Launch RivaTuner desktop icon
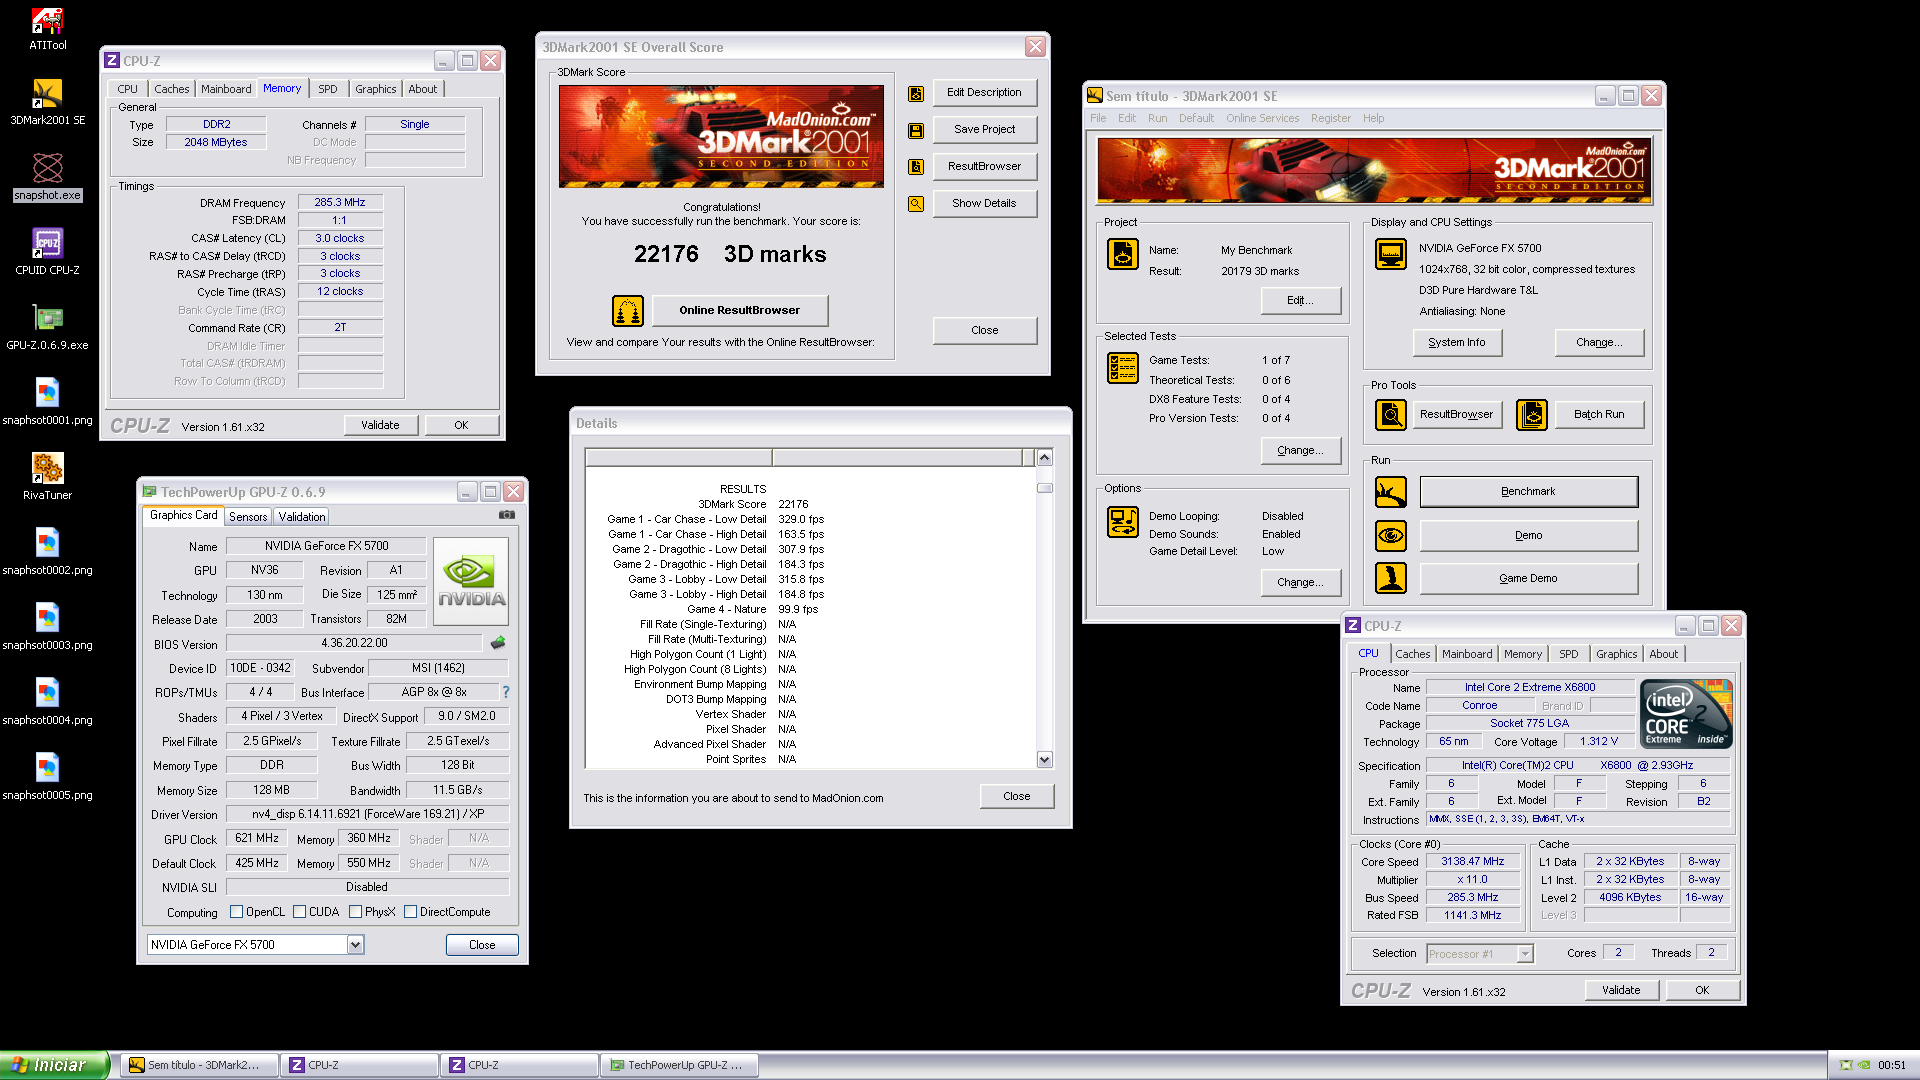 (x=47, y=477)
